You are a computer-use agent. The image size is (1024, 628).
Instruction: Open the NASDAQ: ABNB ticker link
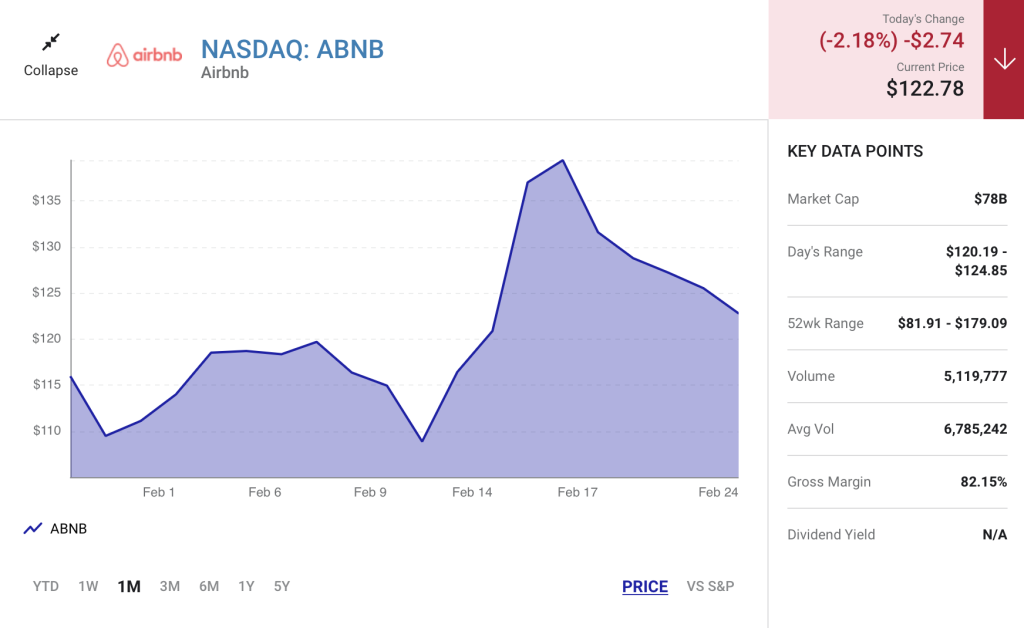(x=292, y=49)
